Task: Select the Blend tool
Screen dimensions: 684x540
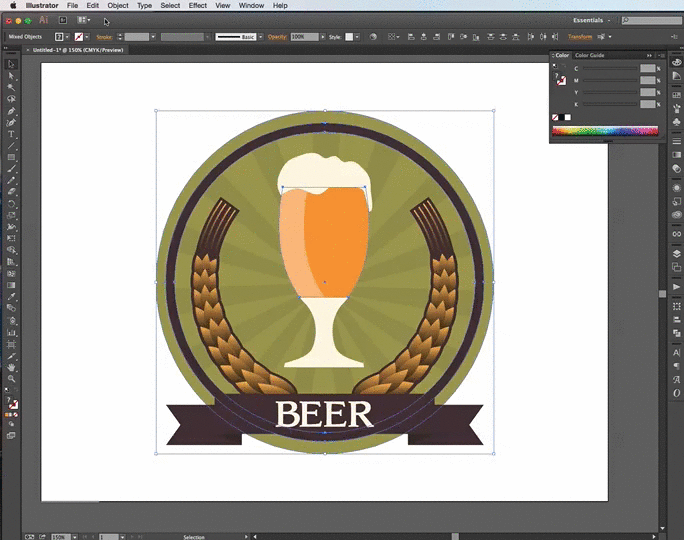Action: point(11,308)
